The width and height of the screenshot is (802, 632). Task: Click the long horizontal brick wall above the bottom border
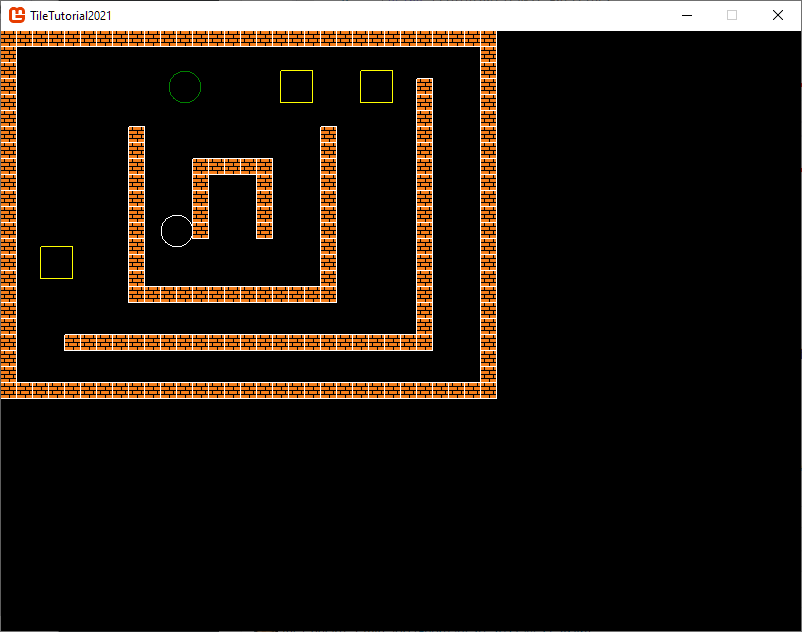pyautogui.click(x=240, y=342)
